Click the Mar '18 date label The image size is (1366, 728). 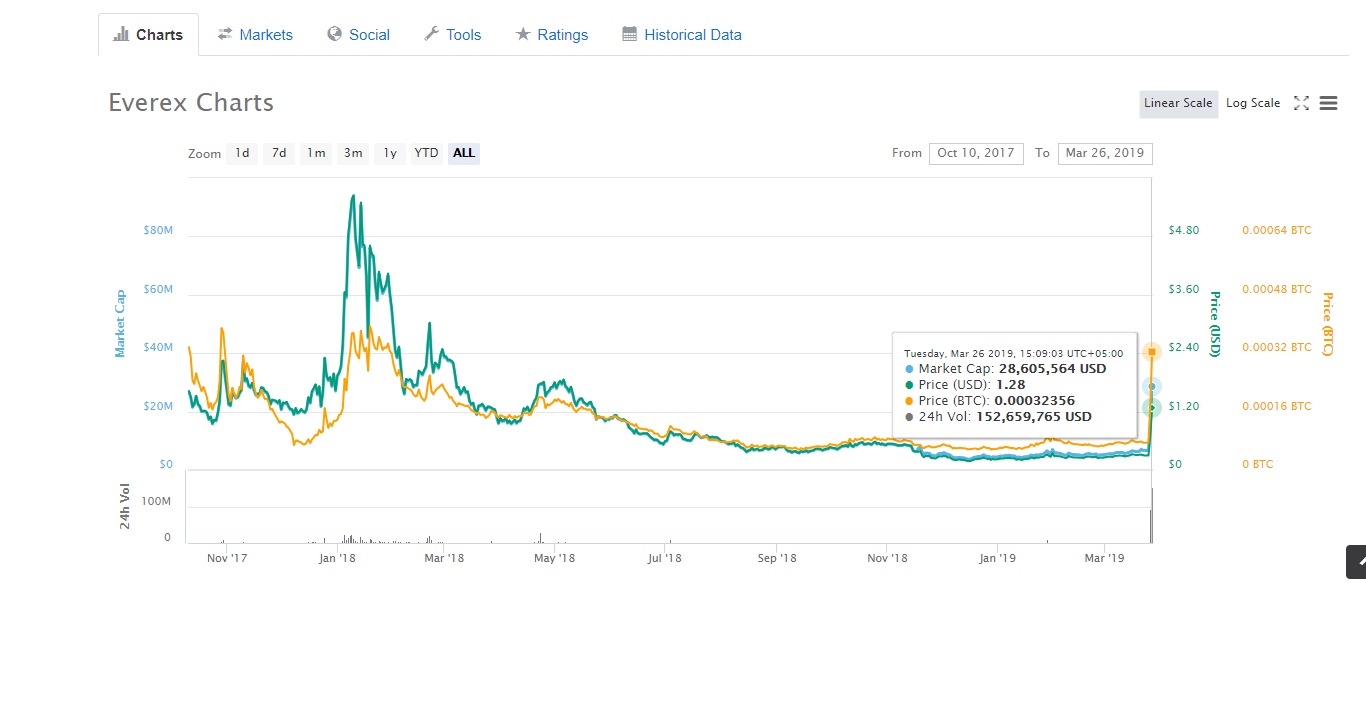tap(443, 558)
